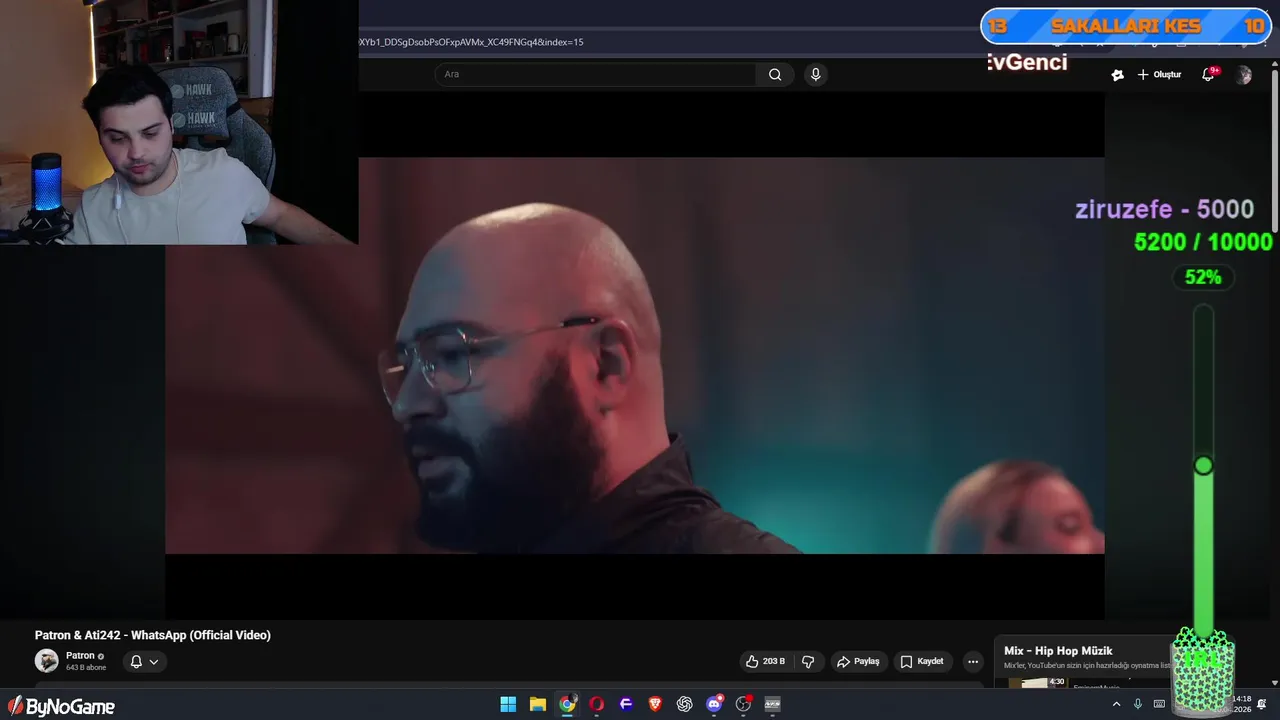
Task: Click the 643 B abone subscriber count
Action: pyautogui.click(x=86, y=668)
